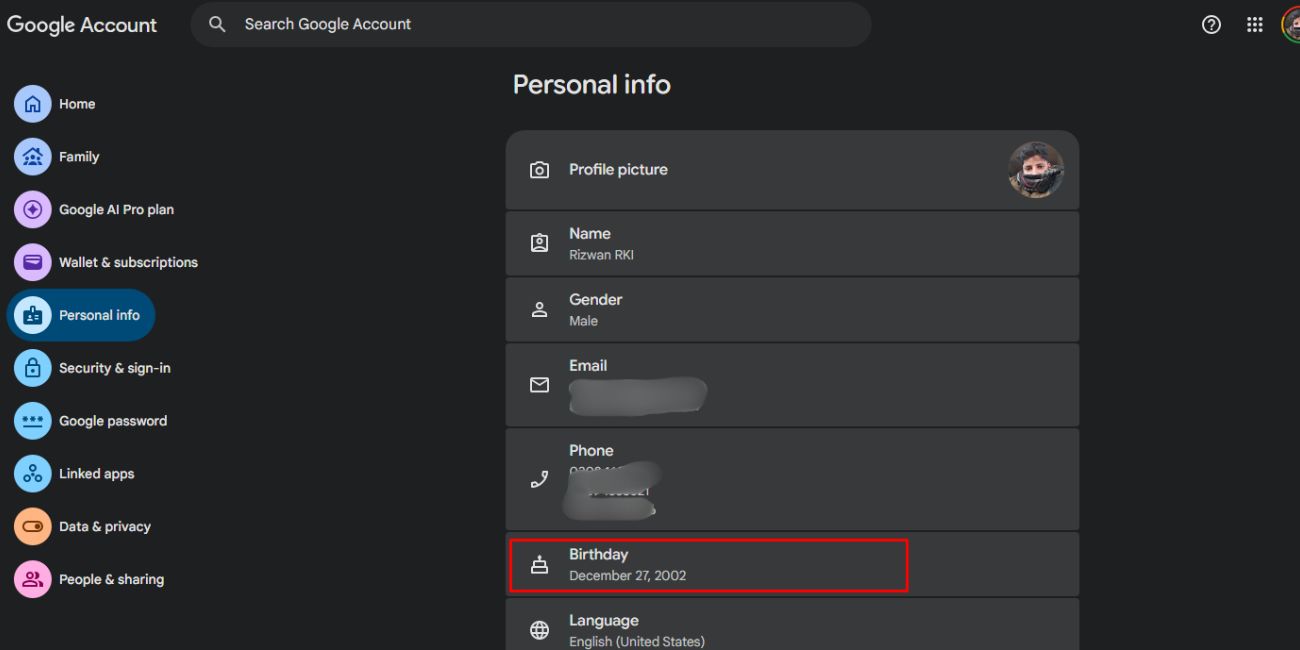
Task: Select the Home menu label
Action: [x=77, y=104]
